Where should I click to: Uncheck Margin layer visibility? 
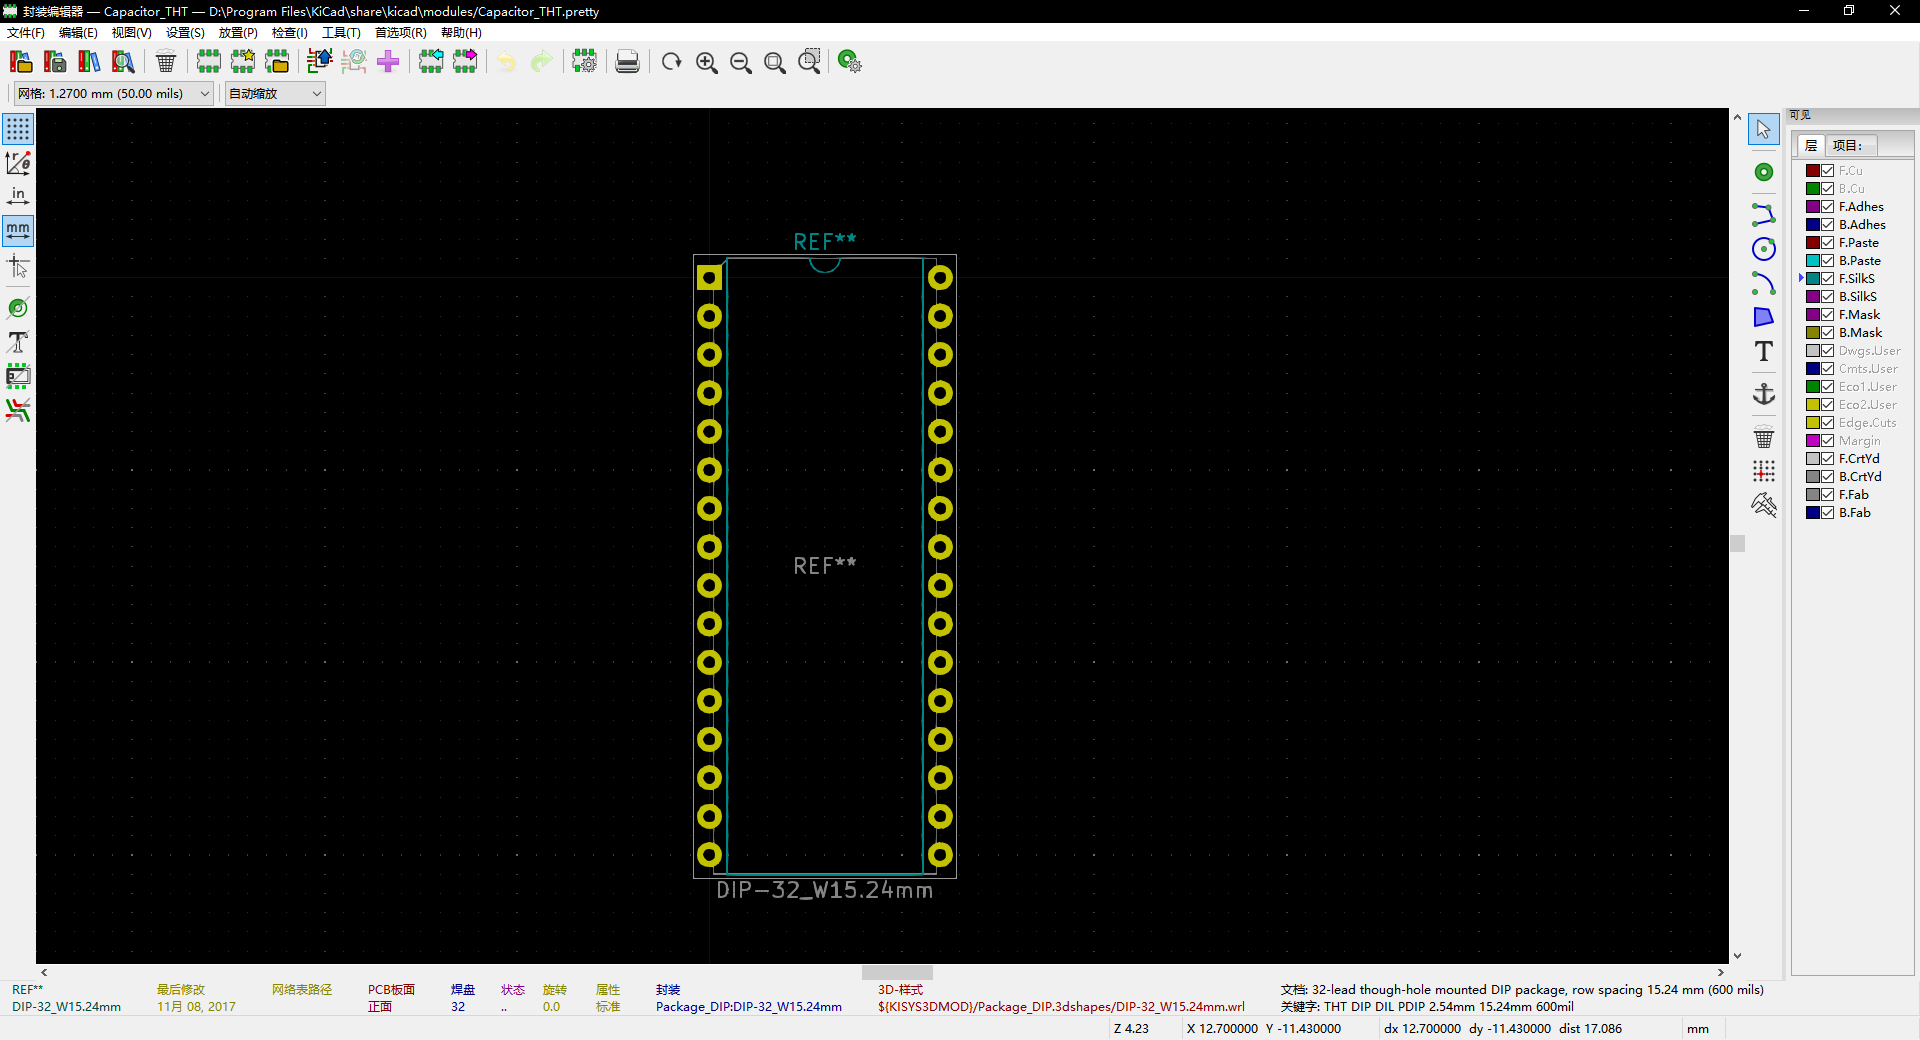coord(1827,441)
